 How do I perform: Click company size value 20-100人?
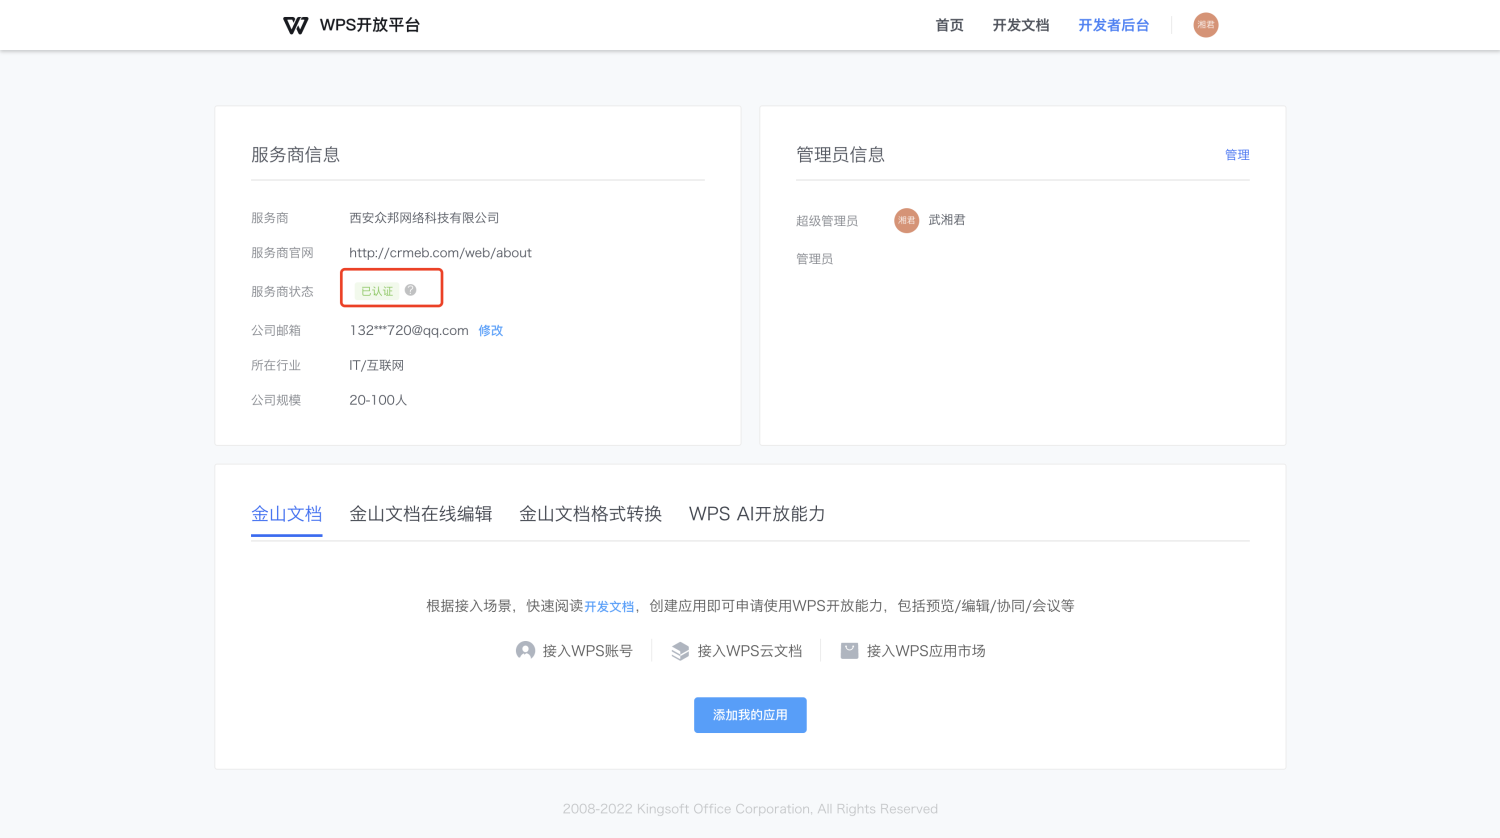coord(378,400)
